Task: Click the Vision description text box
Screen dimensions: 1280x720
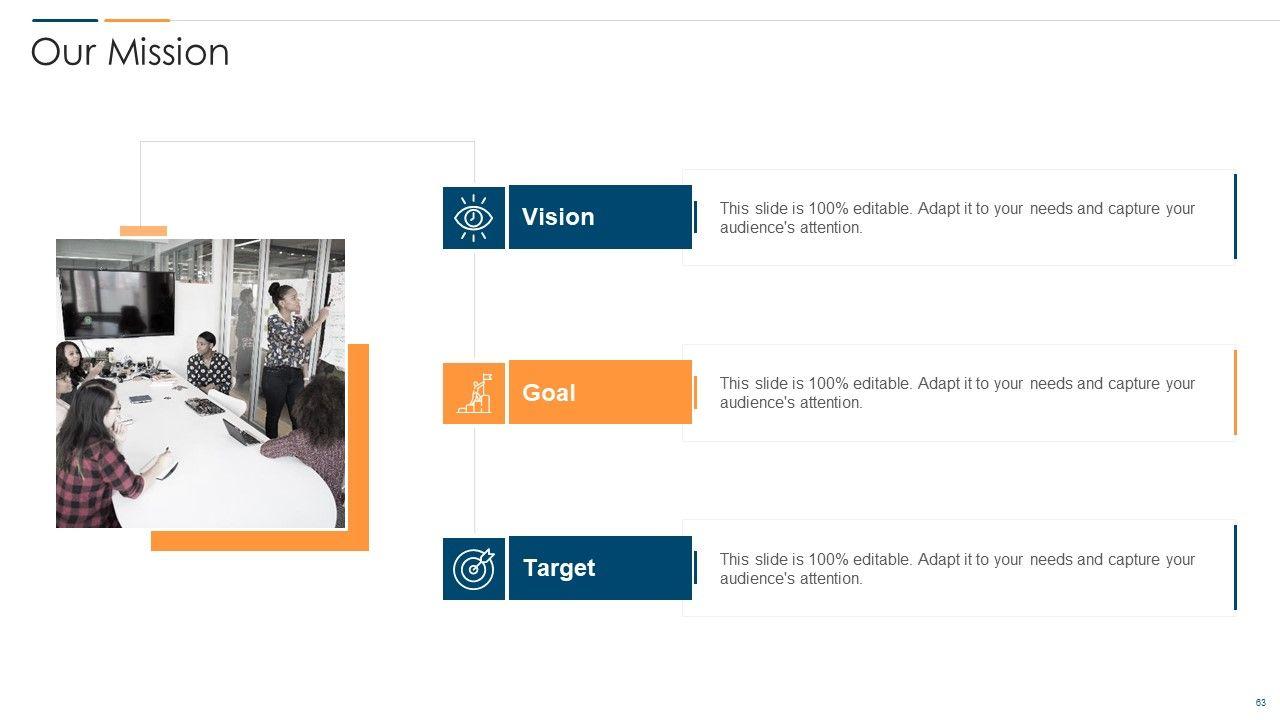Action: point(957,218)
